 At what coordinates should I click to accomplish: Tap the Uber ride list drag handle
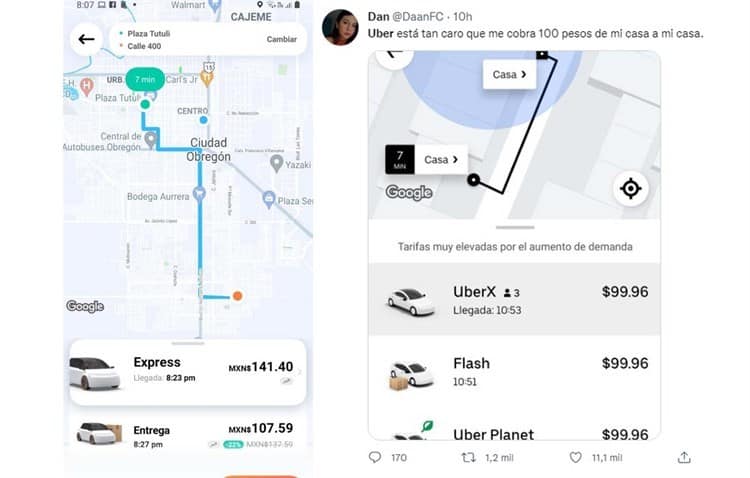(515, 228)
